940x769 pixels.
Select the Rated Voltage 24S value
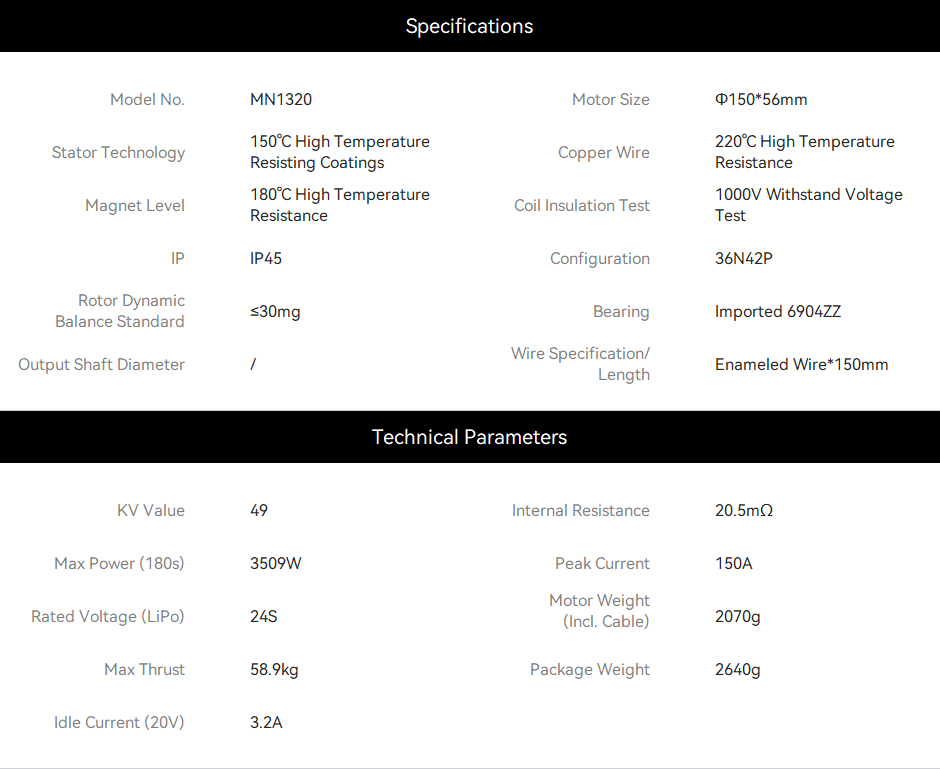(264, 616)
